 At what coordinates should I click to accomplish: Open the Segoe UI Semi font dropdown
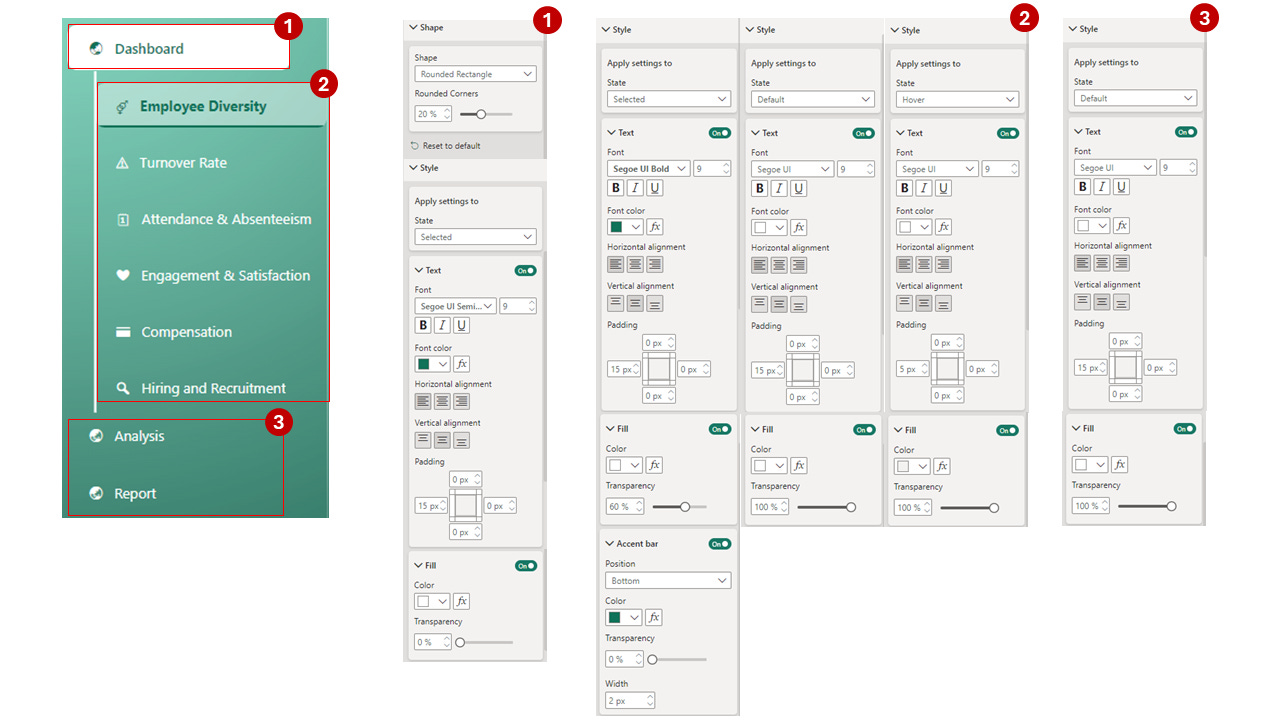455,306
